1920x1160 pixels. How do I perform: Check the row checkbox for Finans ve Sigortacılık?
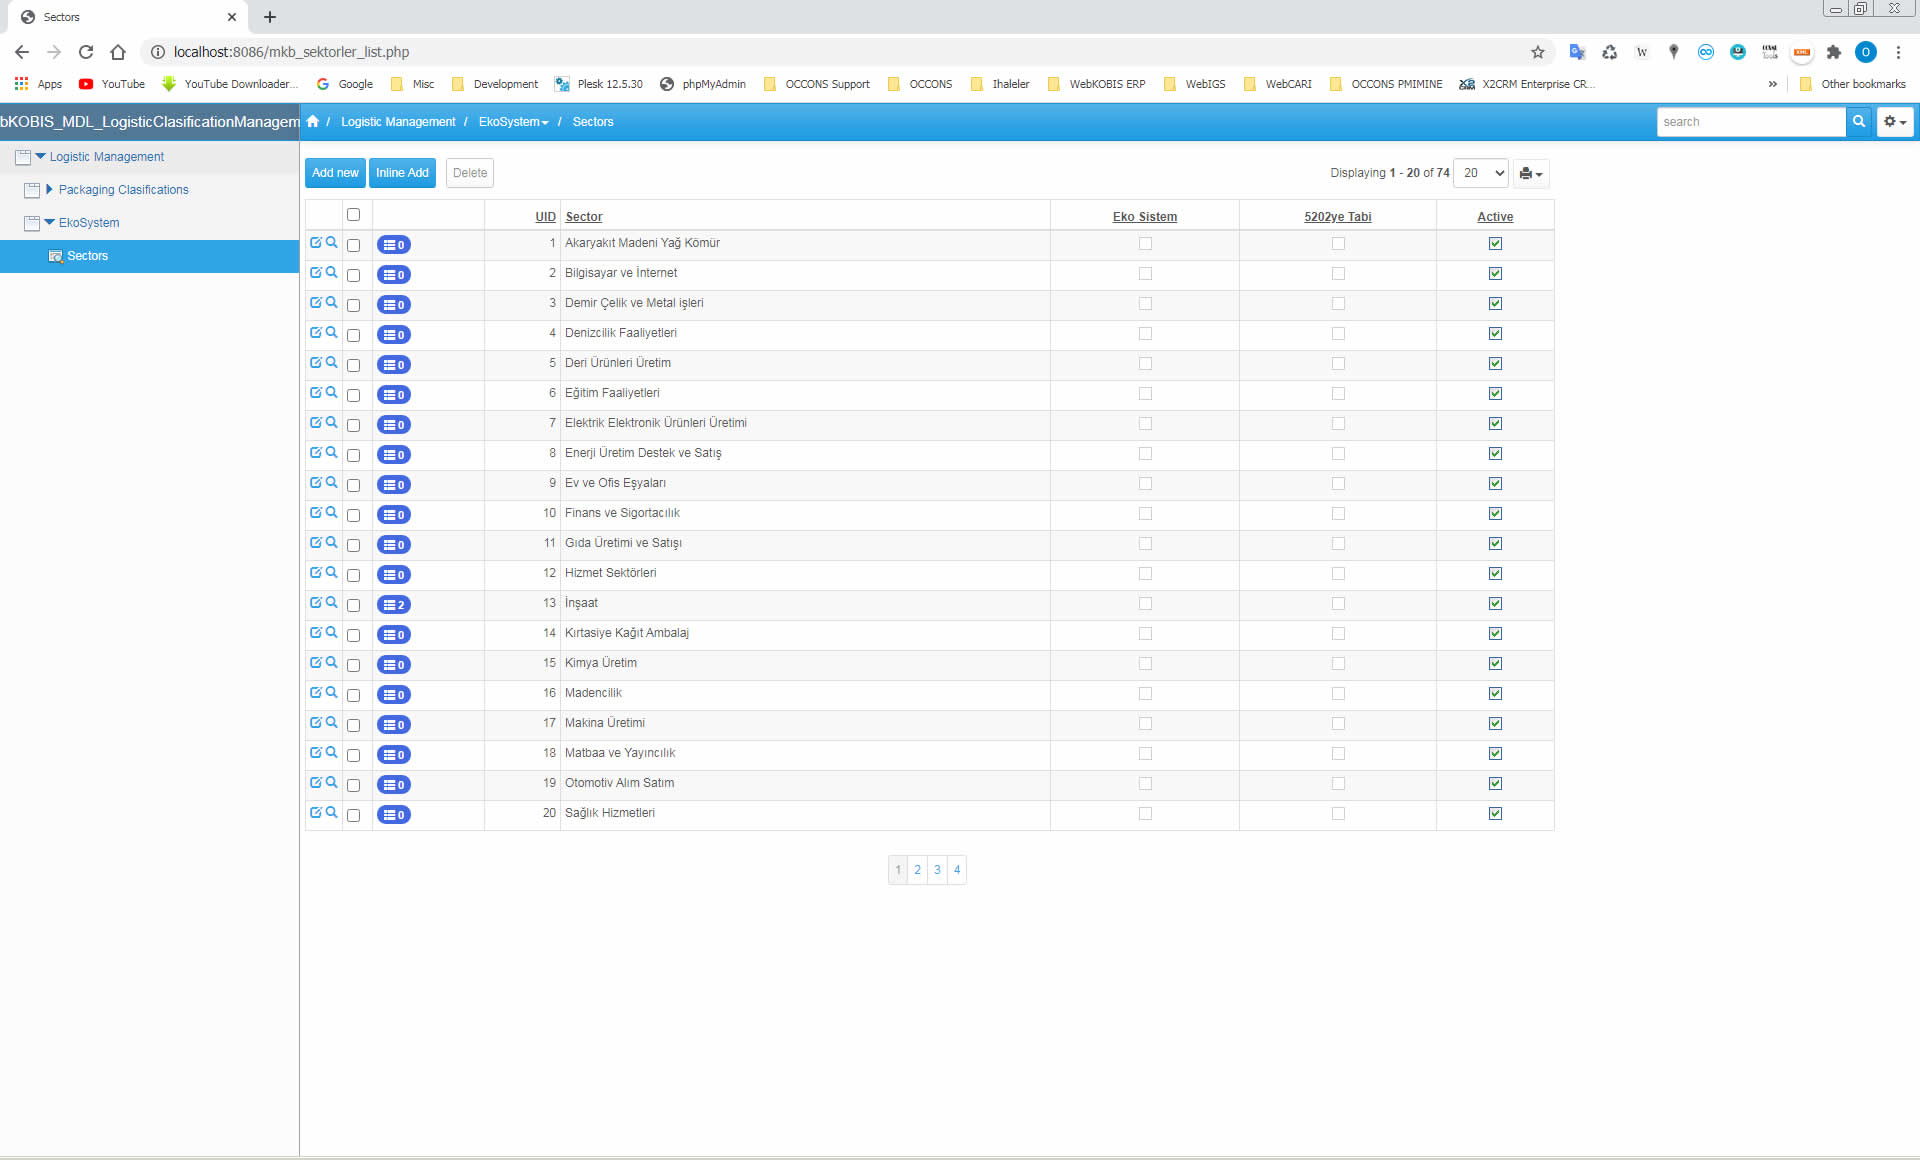353,515
